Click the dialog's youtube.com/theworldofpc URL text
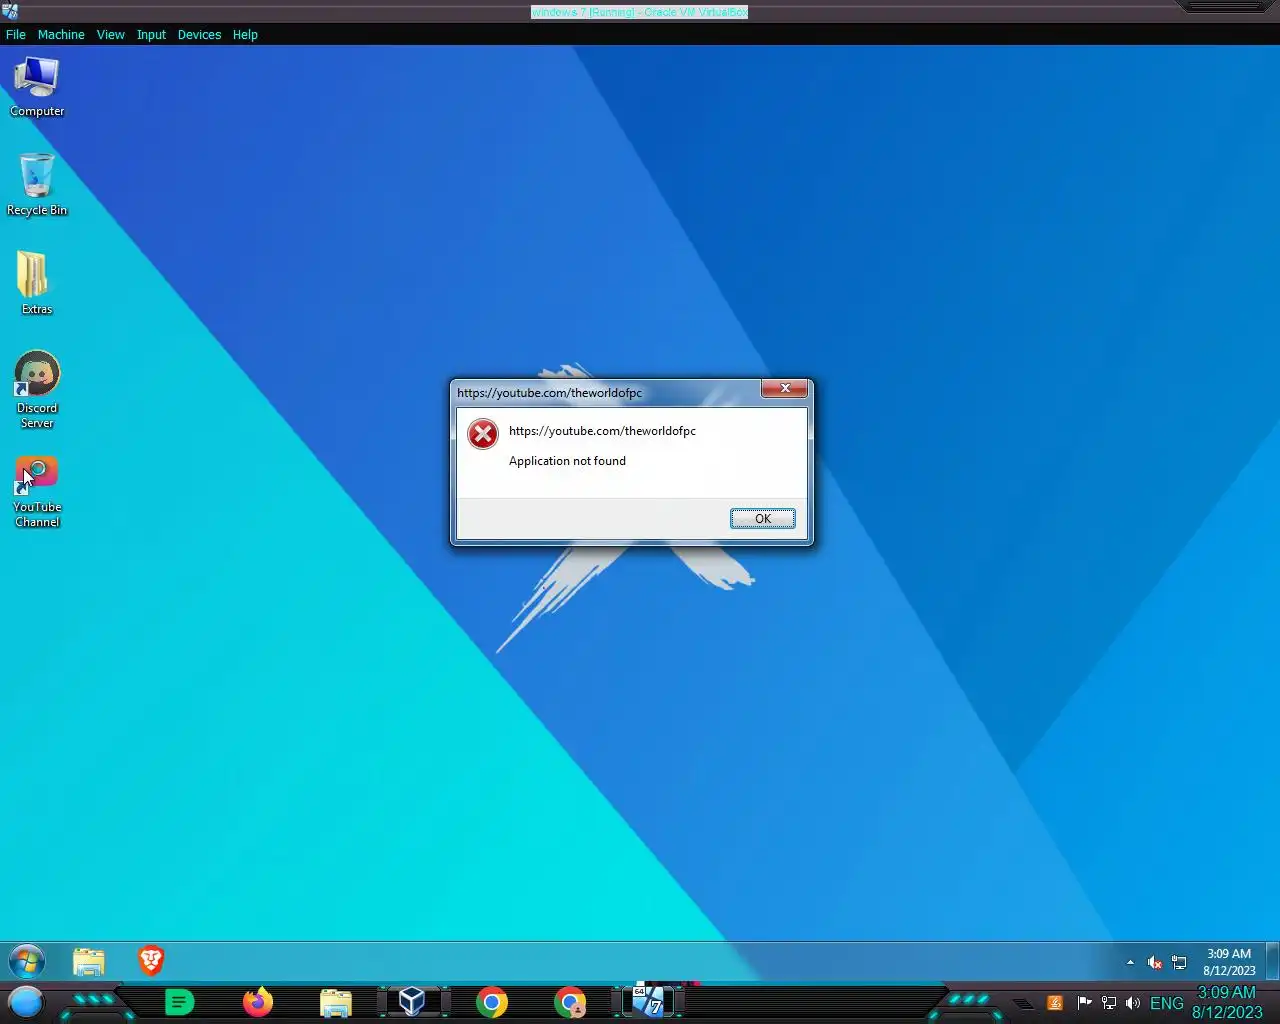 pyautogui.click(x=602, y=431)
